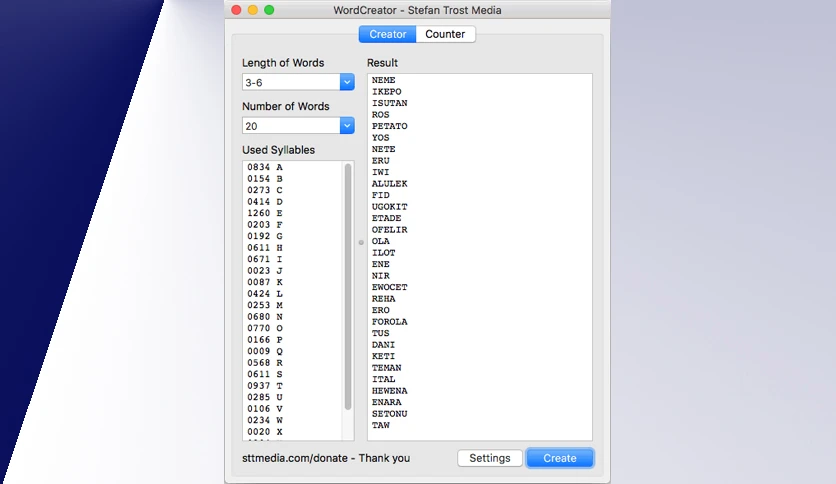Click the result word IKEPO
Image resolution: width=836 pixels, height=484 pixels.
point(387,92)
